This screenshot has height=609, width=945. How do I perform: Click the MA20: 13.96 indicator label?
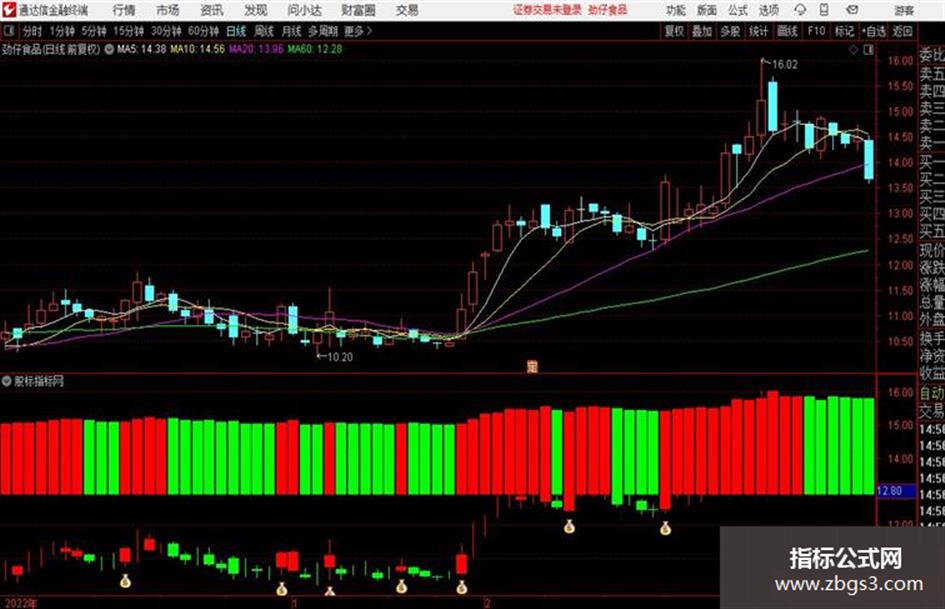(256, 49)
